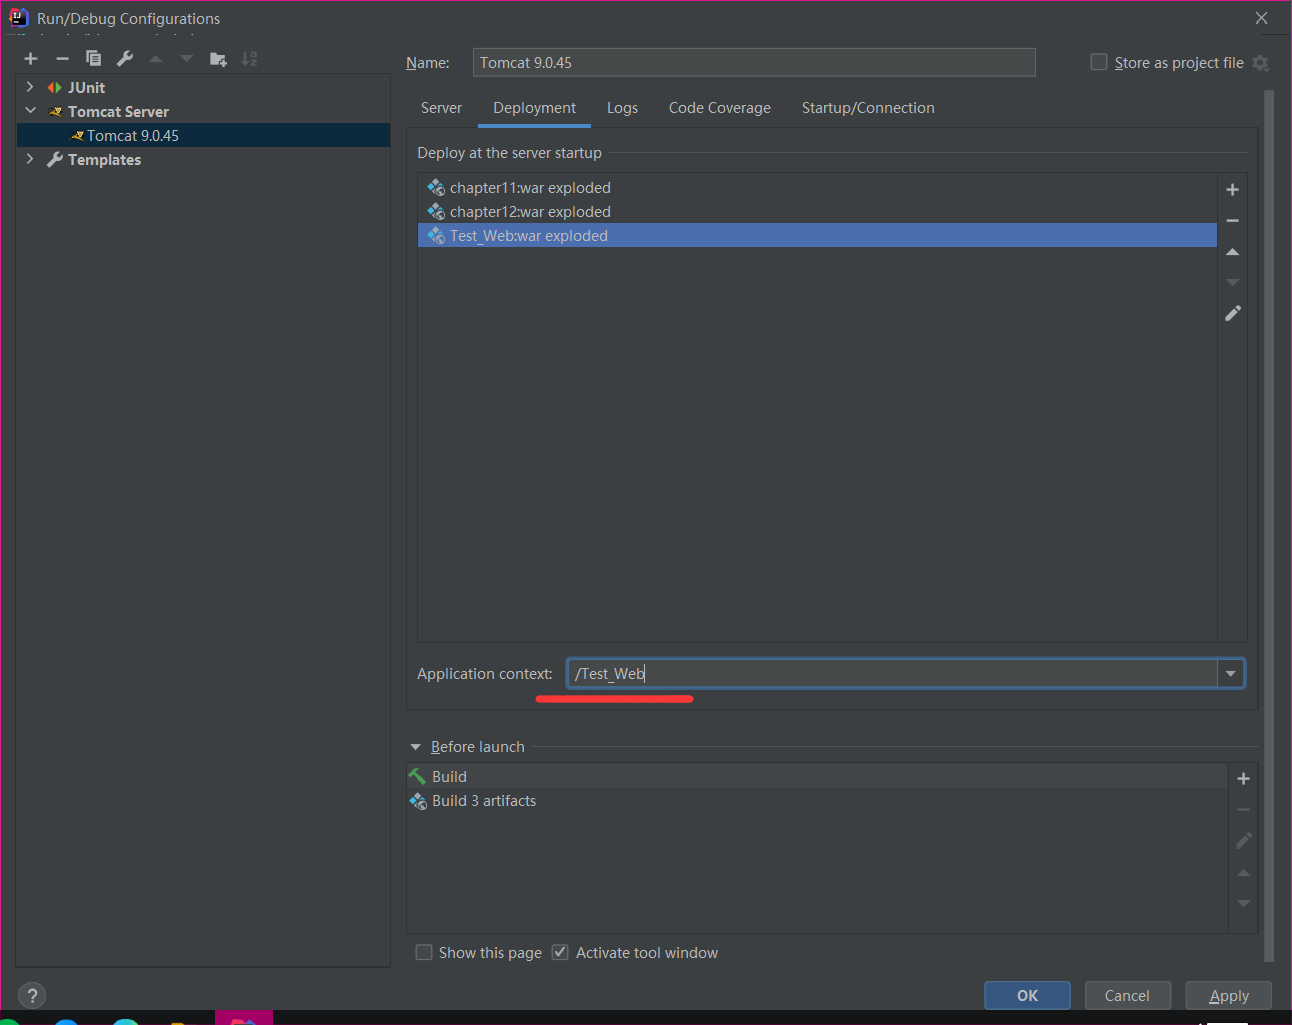Viewport: 1292px width, 1025px height.
Task: Move Before launch task down
Action: point(1243,903)
